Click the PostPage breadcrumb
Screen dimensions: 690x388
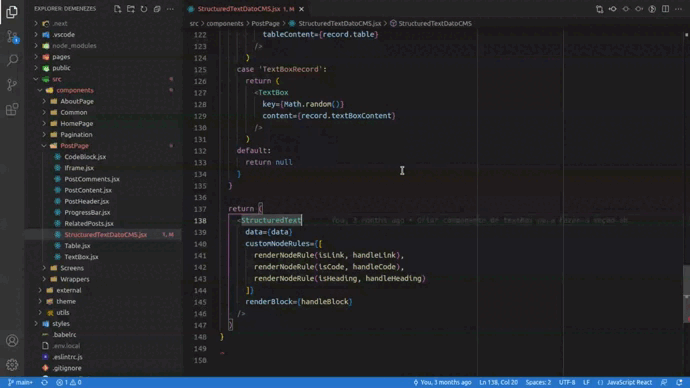tap(265, 23)
